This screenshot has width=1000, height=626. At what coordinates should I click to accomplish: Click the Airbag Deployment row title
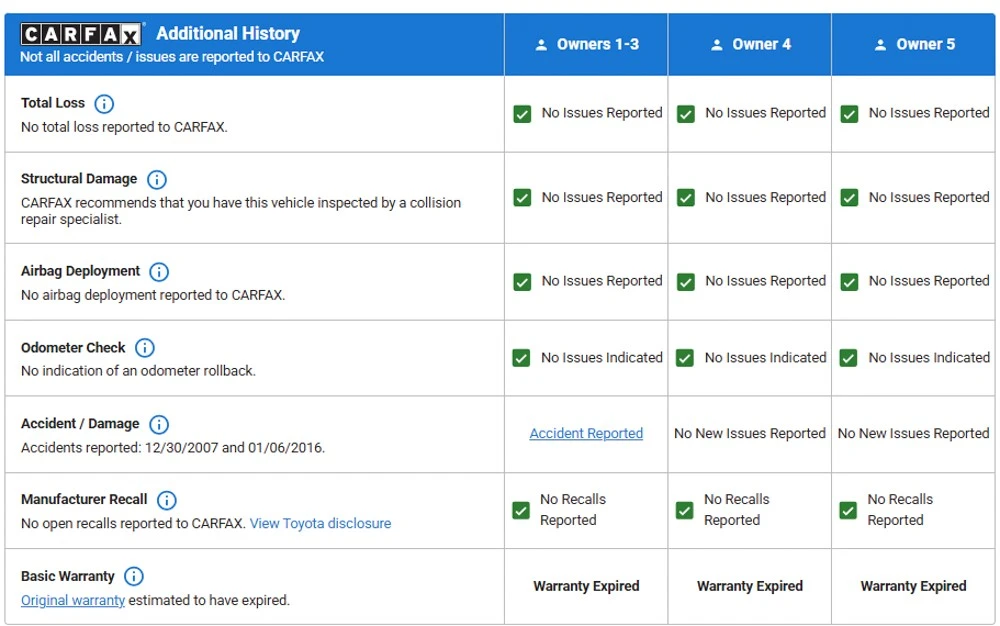[x=80, y=271]
